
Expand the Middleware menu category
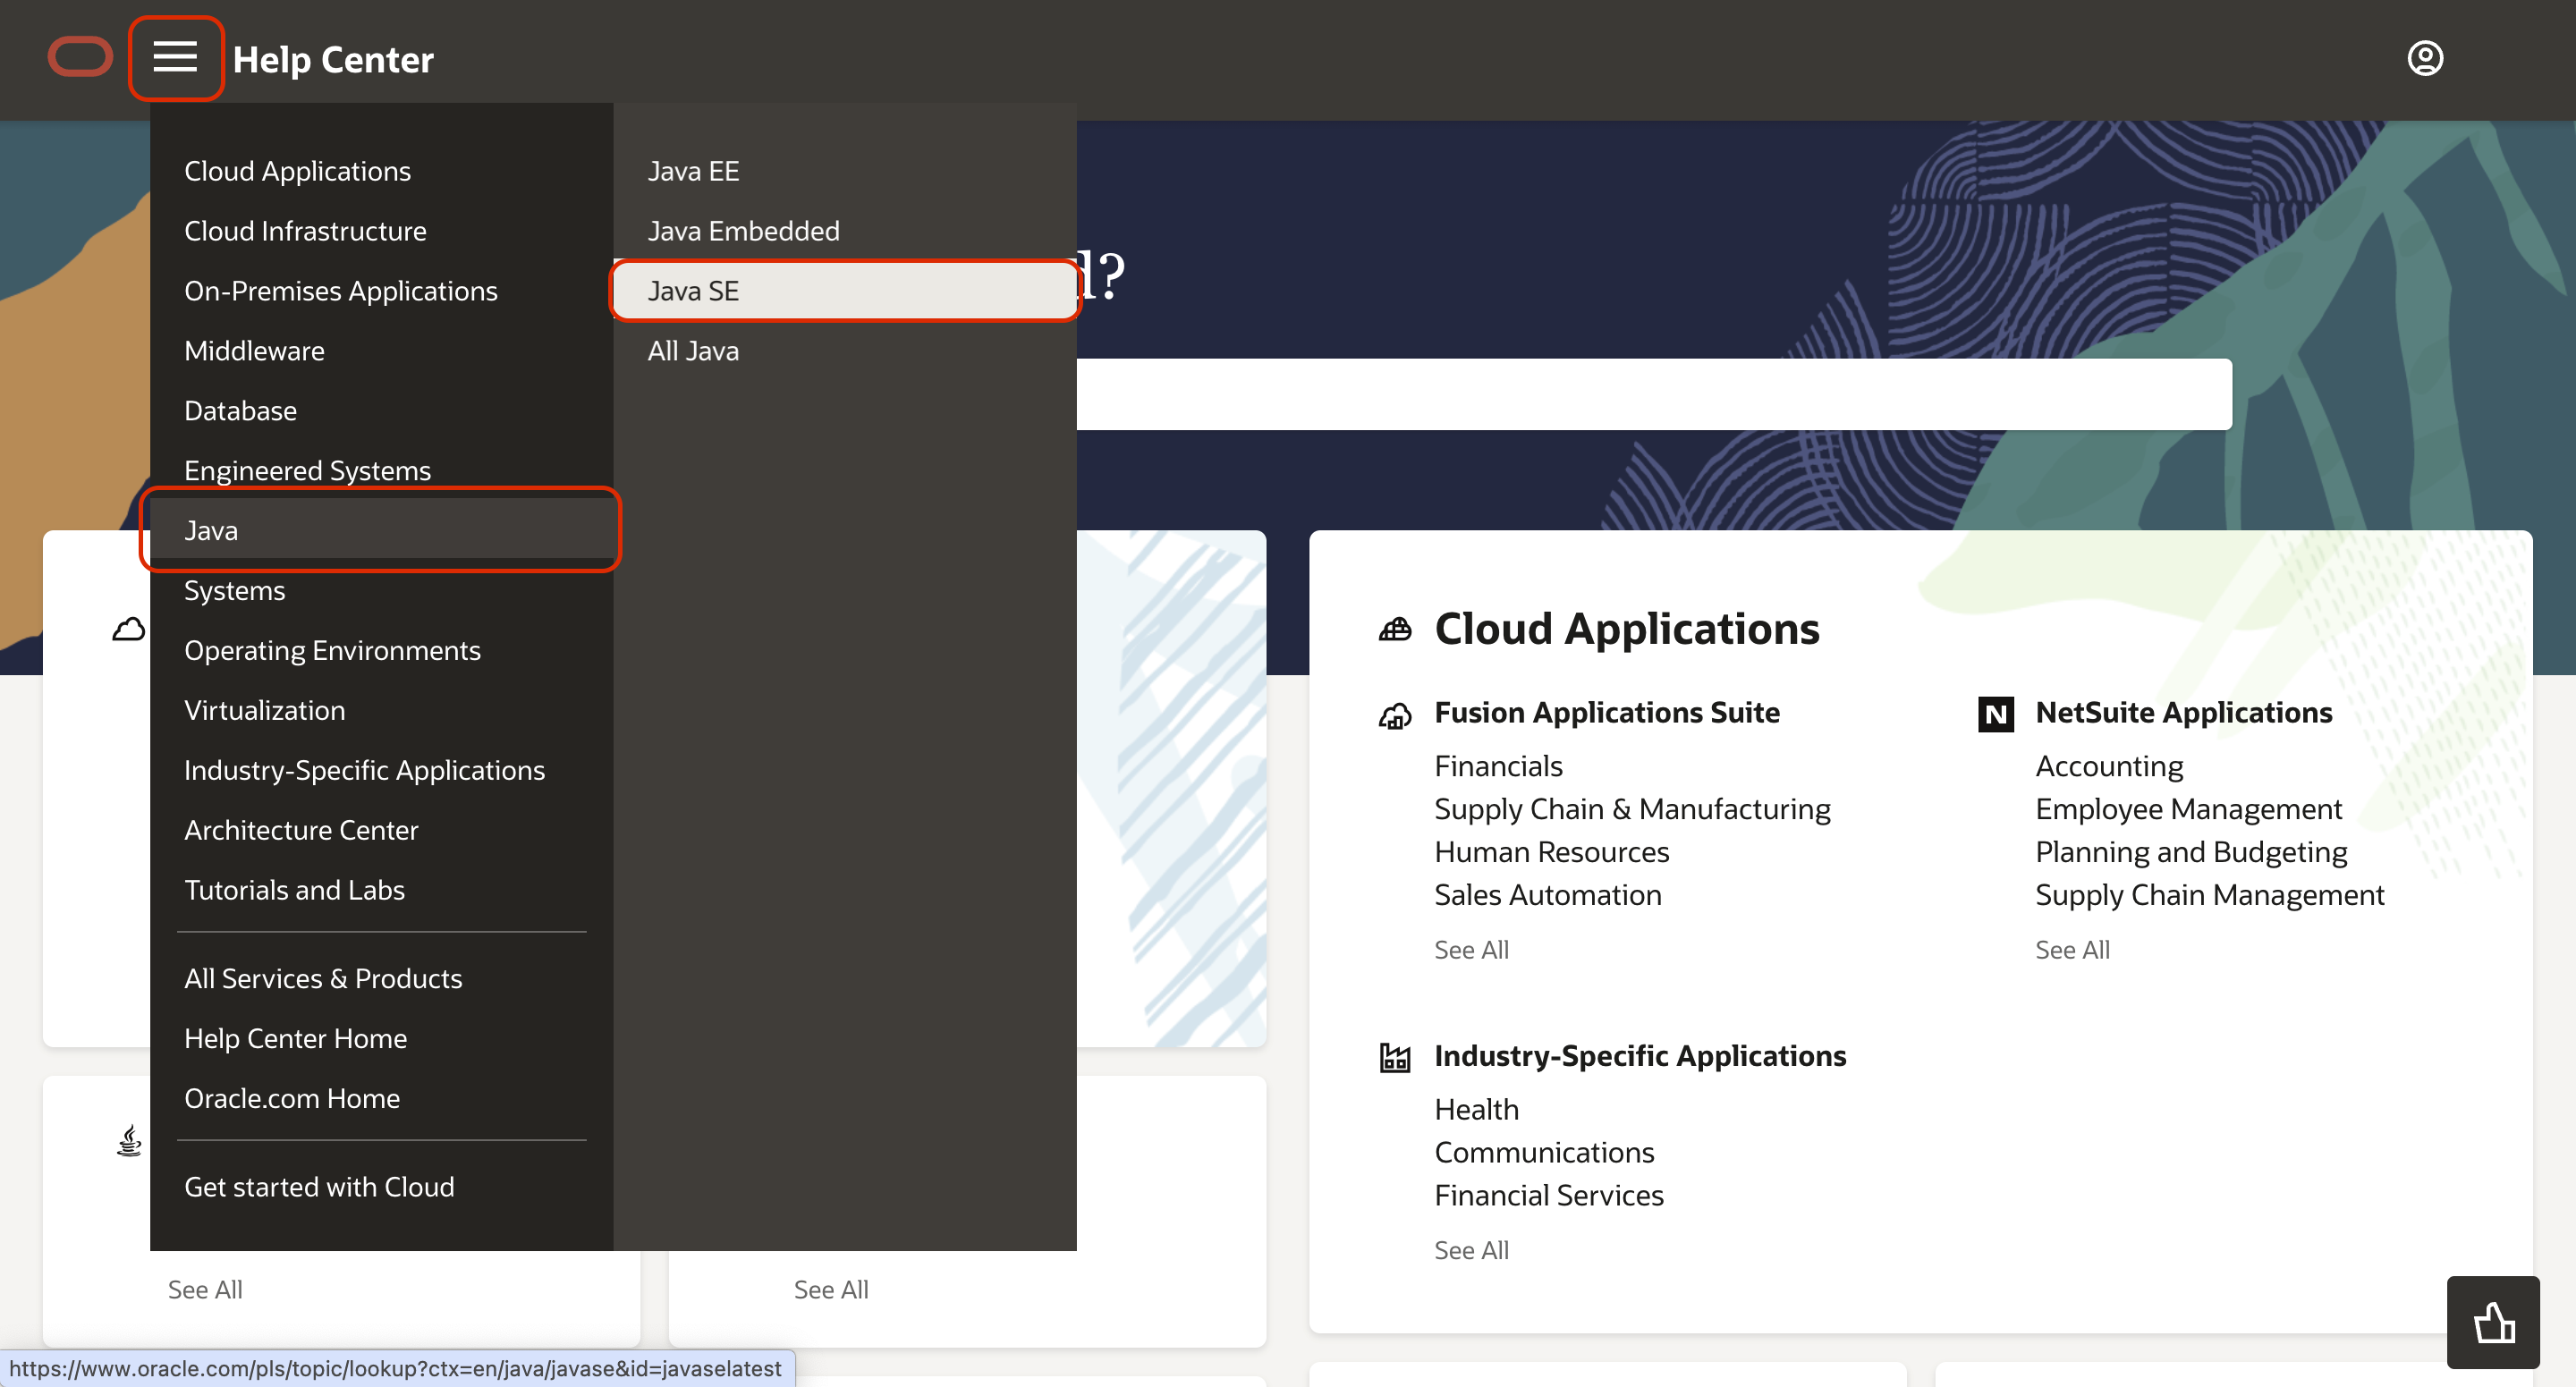pos(254,351)
